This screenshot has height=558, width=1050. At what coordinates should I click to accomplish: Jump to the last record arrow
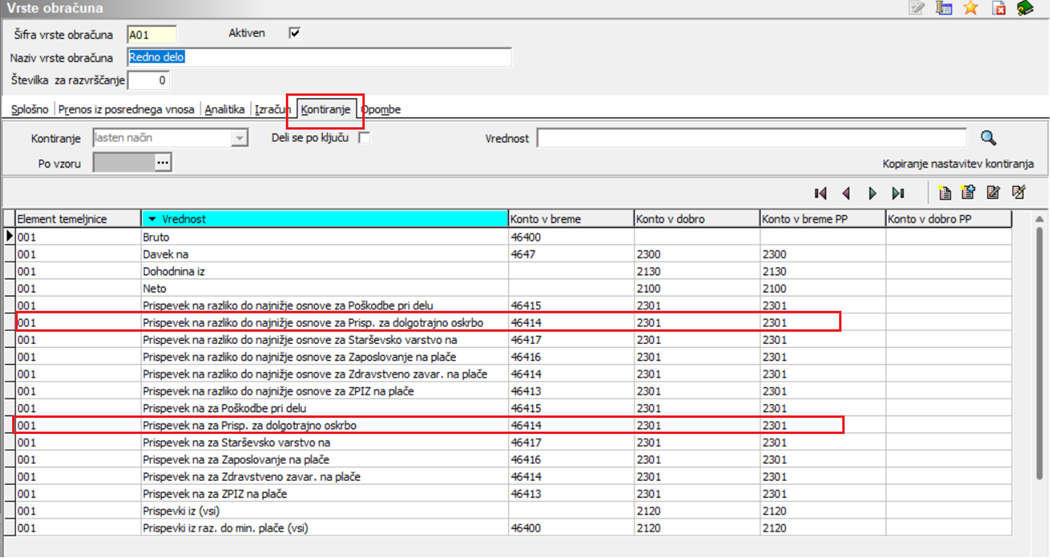click(x=898, y=193)
